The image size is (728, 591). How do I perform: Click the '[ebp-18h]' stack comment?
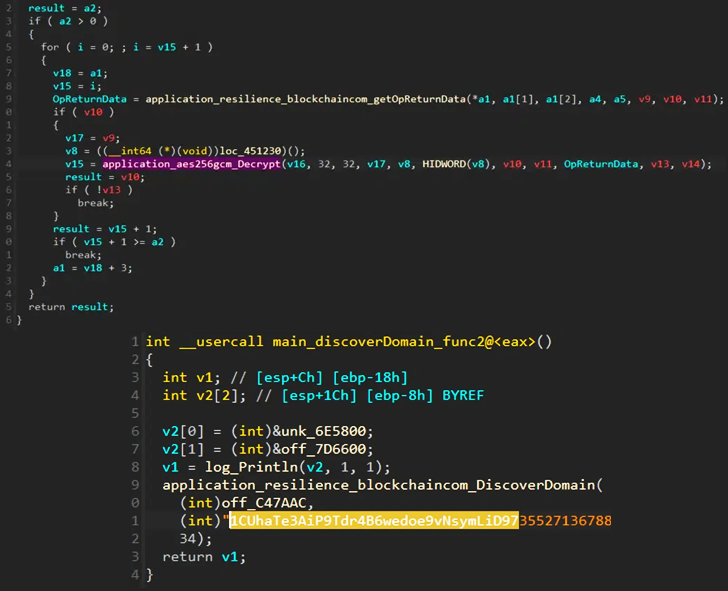pyautogui.click(x=370, y=377)
